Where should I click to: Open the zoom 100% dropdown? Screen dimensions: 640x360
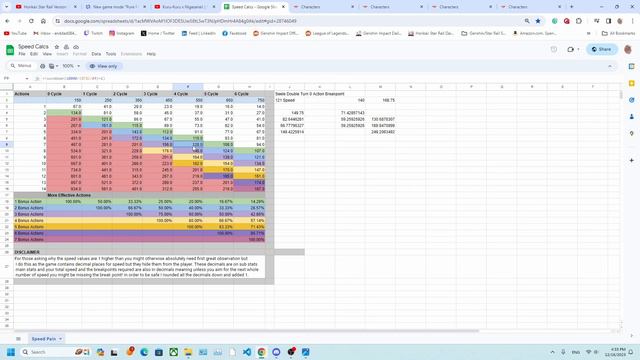point(71,66)
